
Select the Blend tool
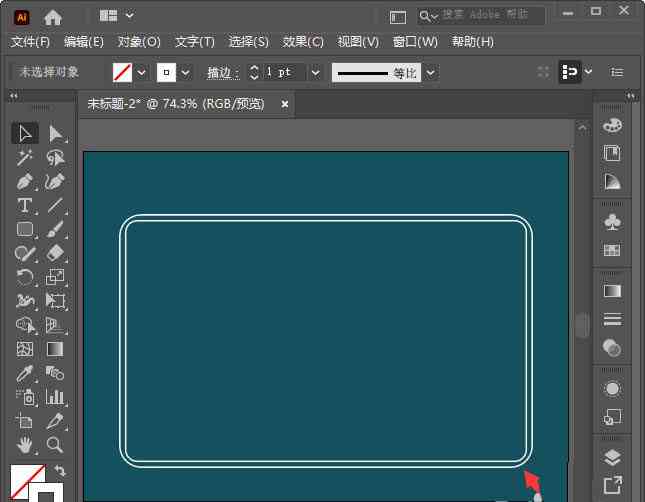pos(55,373)
